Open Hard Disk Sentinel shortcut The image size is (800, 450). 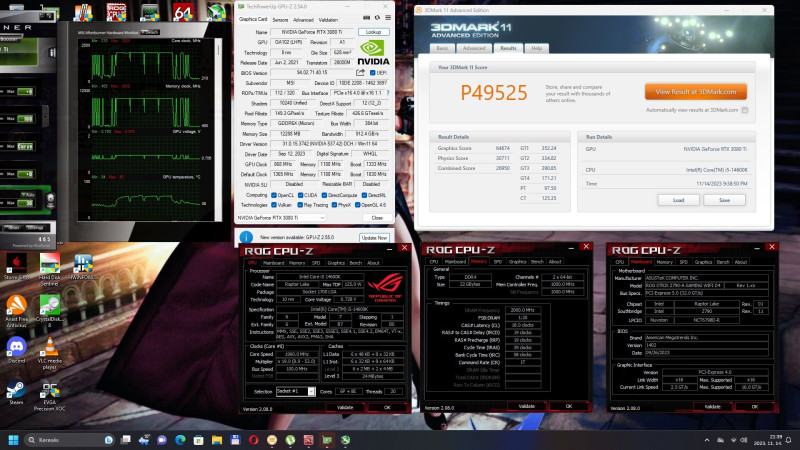click(x=49, y=269)
